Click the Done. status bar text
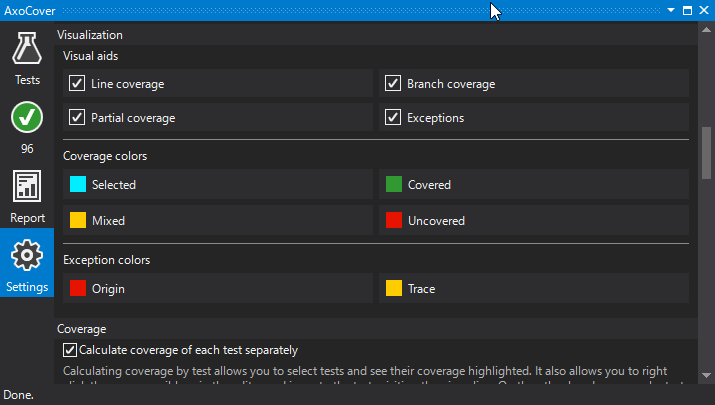The width and height of the screenshot is (715, 405). (18, 395)
